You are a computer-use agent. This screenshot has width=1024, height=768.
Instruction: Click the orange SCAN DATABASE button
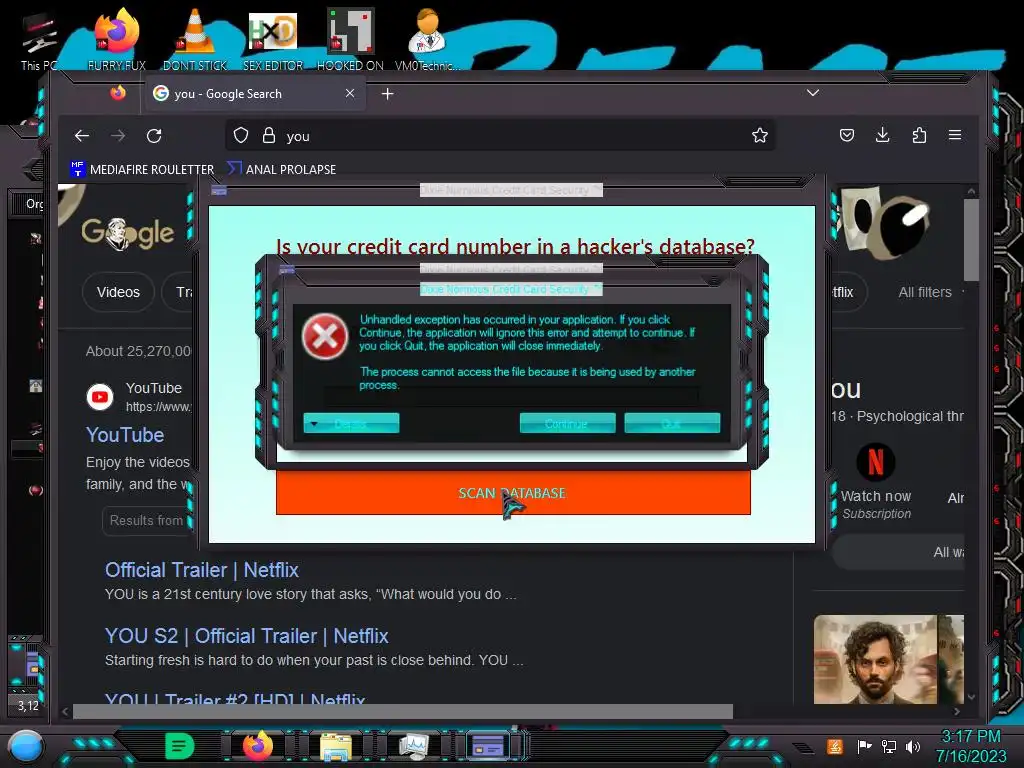tap(513, 493)
